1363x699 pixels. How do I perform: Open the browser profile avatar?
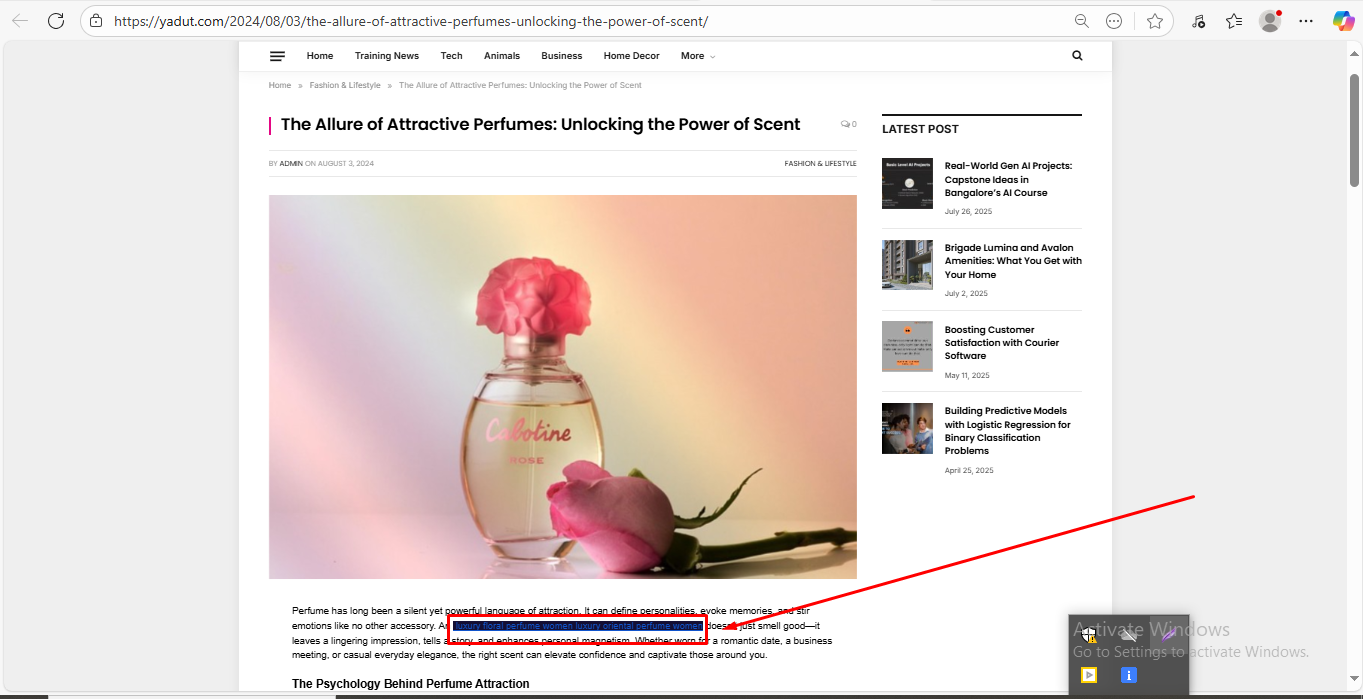click(1270, 21)
